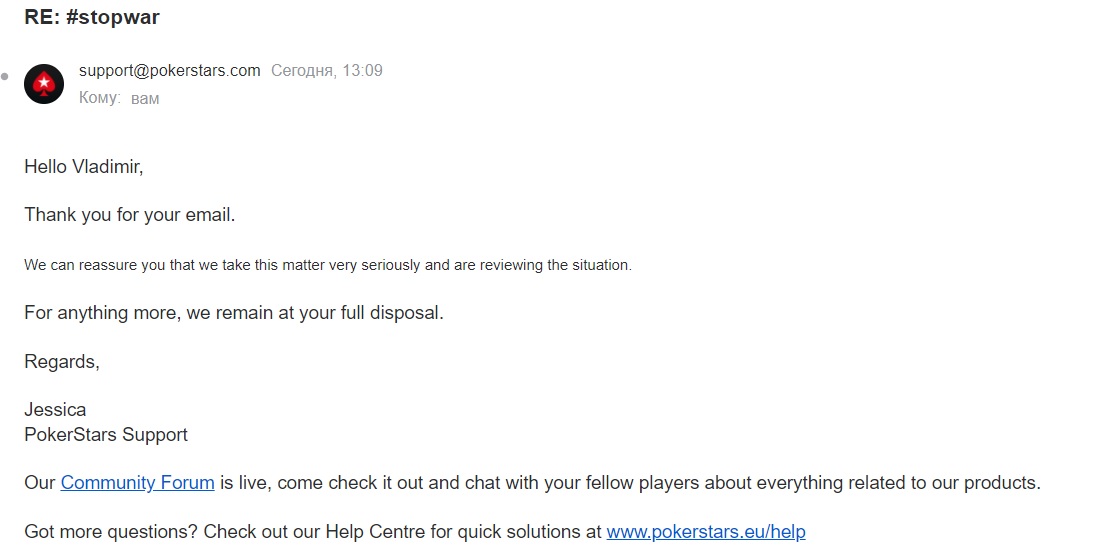Click the signature name Jessica

[x=55, y=410]
